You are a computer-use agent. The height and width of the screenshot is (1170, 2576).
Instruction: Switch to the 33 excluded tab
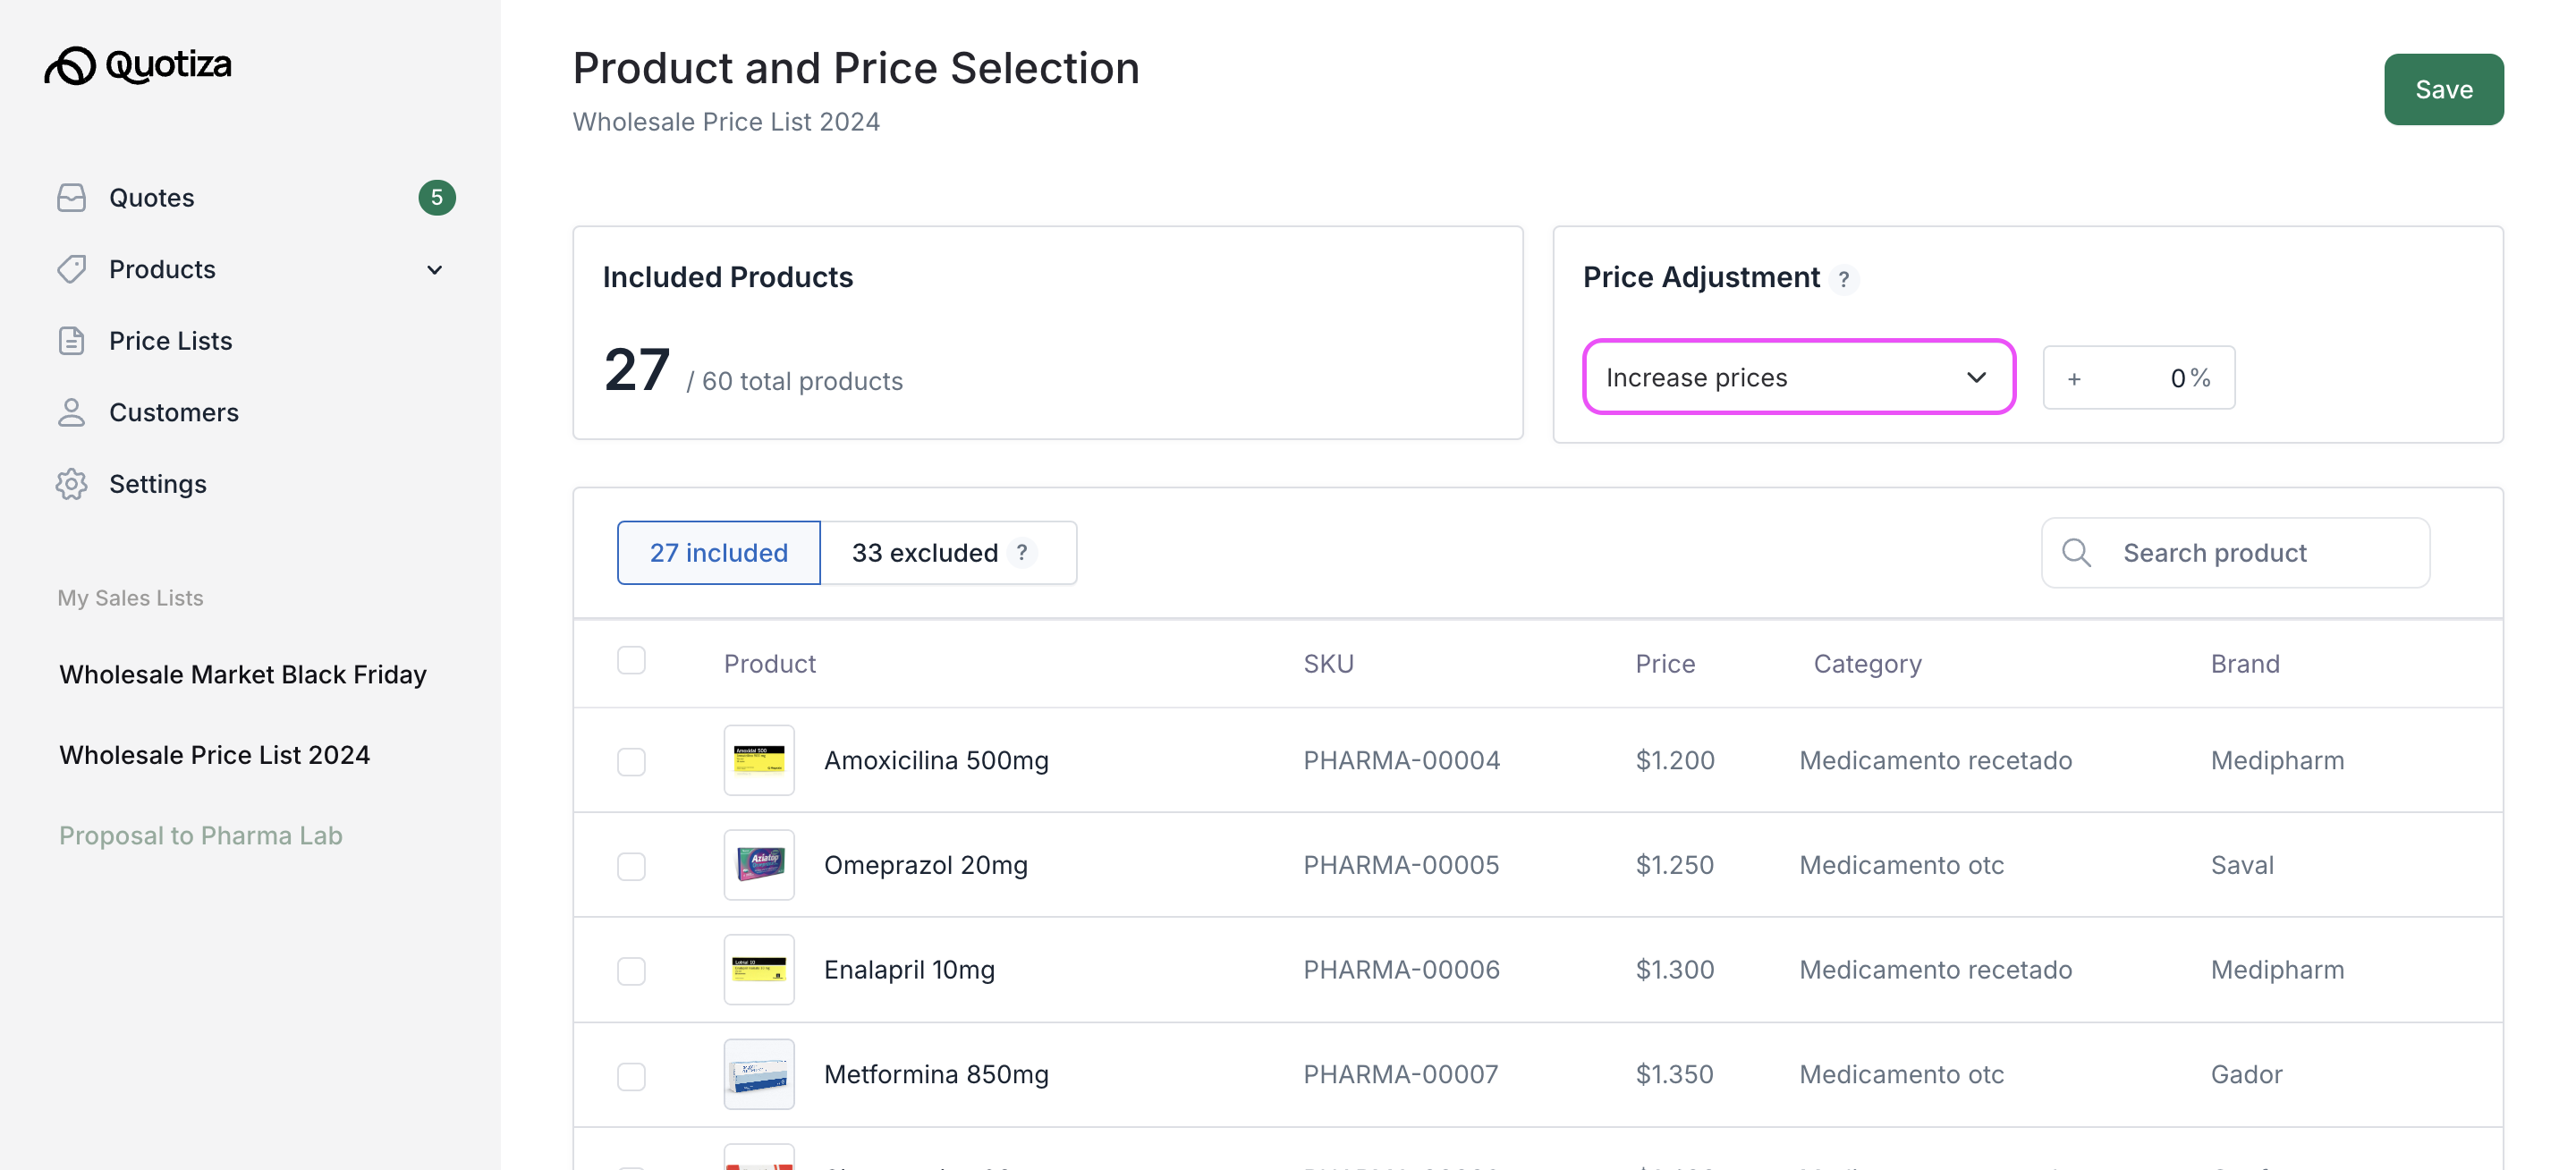click(x=925, y=553)
